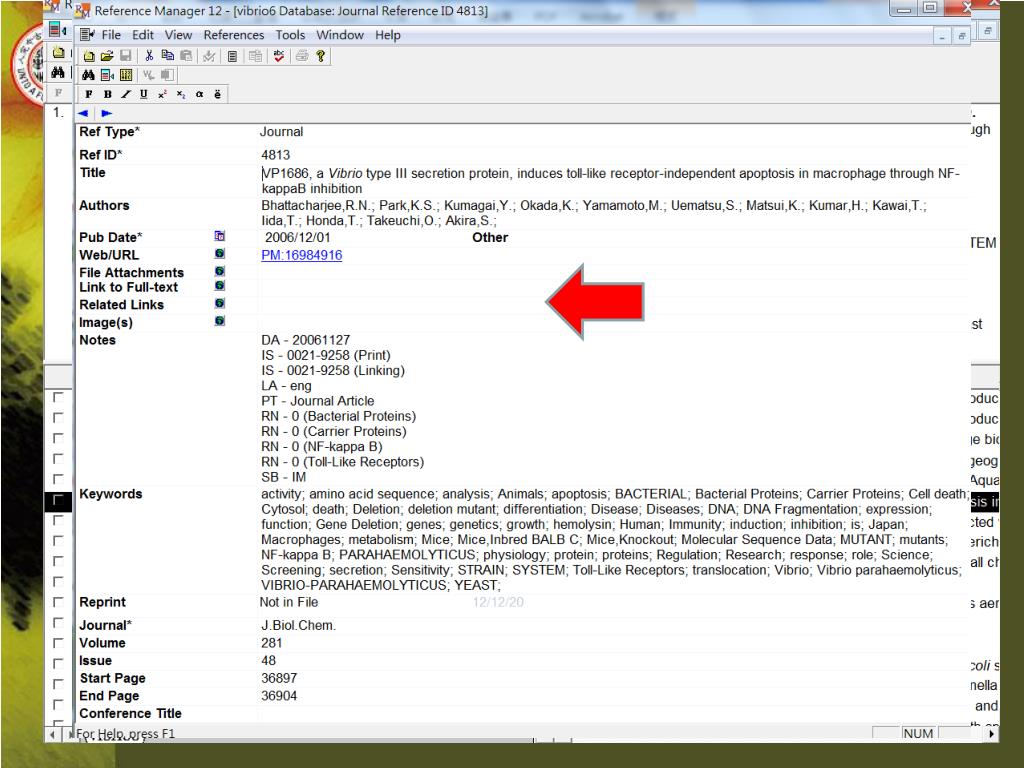Open a database with the folder icon
Screen dimensions: 1024x768
107,56
